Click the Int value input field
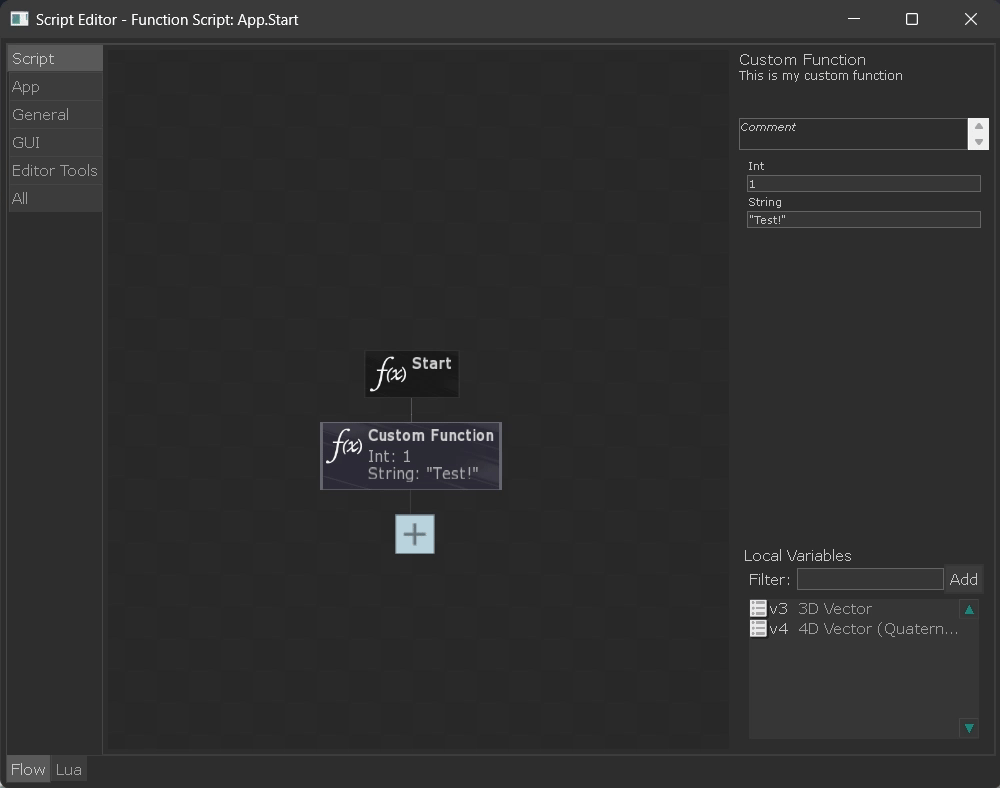1000x788 pixels. pyautogui.click(x=863, y=184)
